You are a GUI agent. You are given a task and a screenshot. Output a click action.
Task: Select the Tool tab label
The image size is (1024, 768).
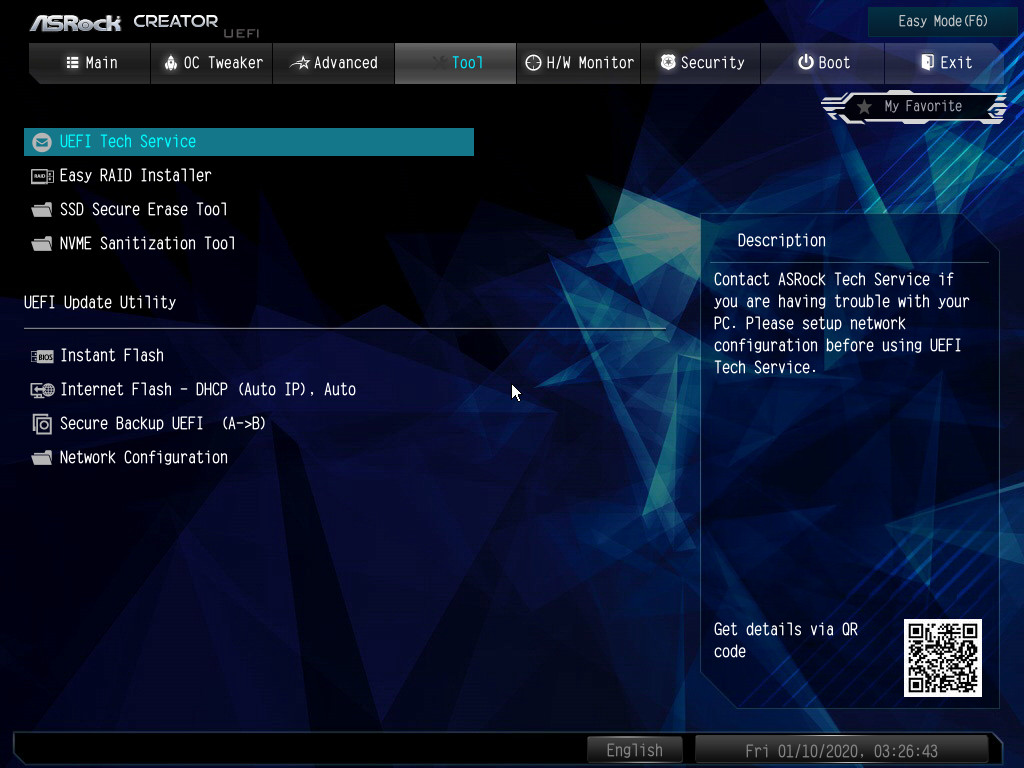tap(468, 63)
